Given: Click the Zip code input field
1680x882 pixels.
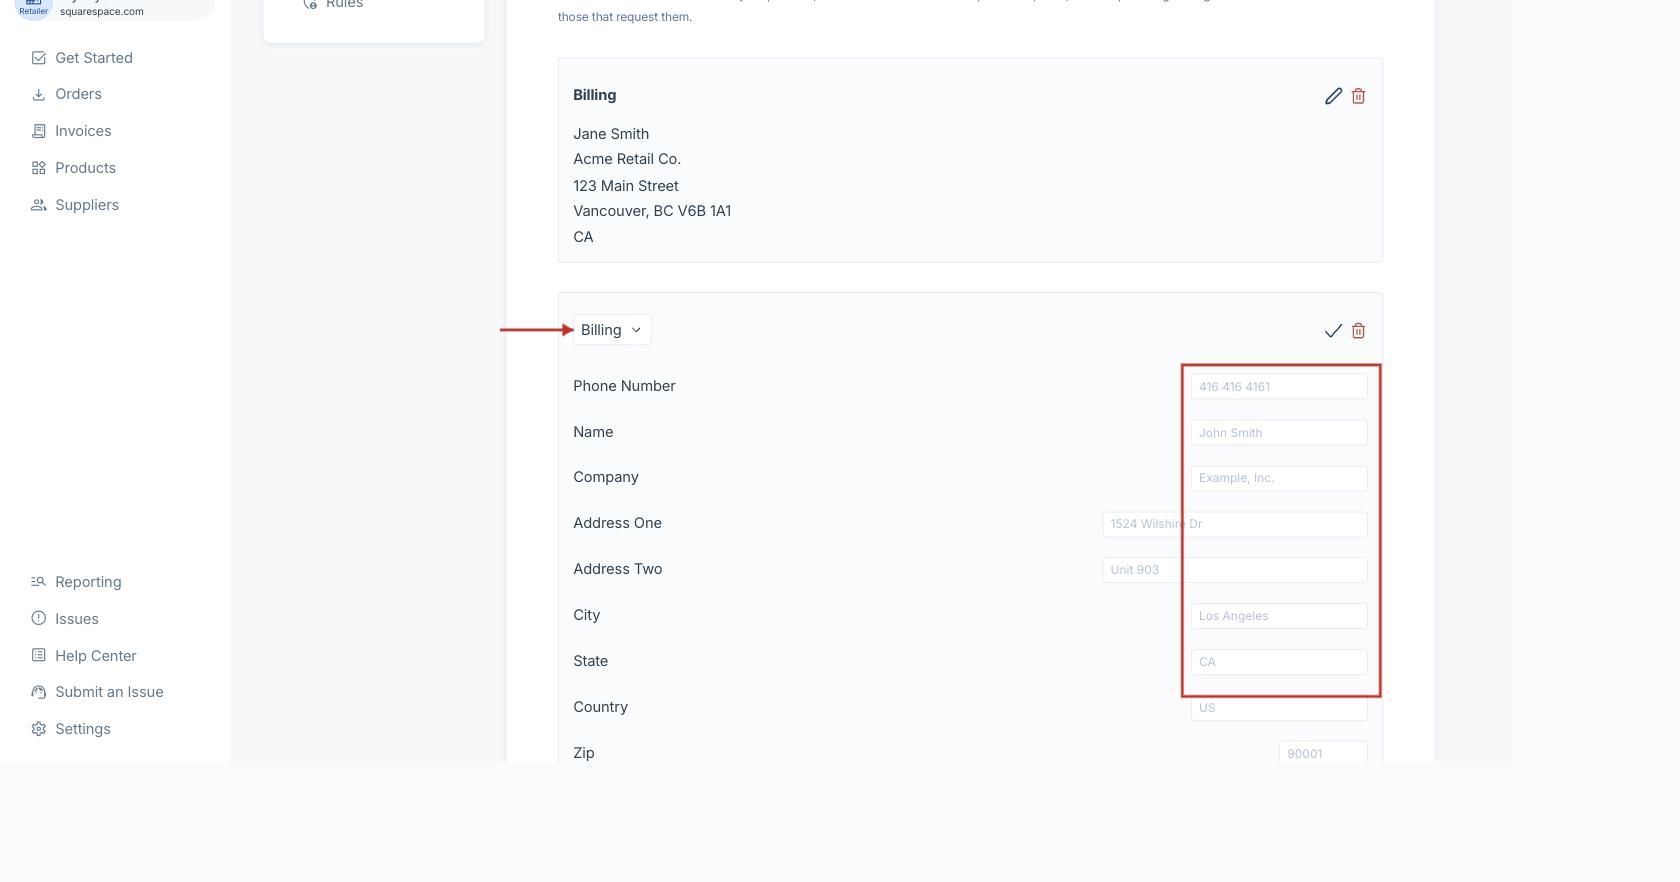Looking at the screenshot, I should [1322, 753].
